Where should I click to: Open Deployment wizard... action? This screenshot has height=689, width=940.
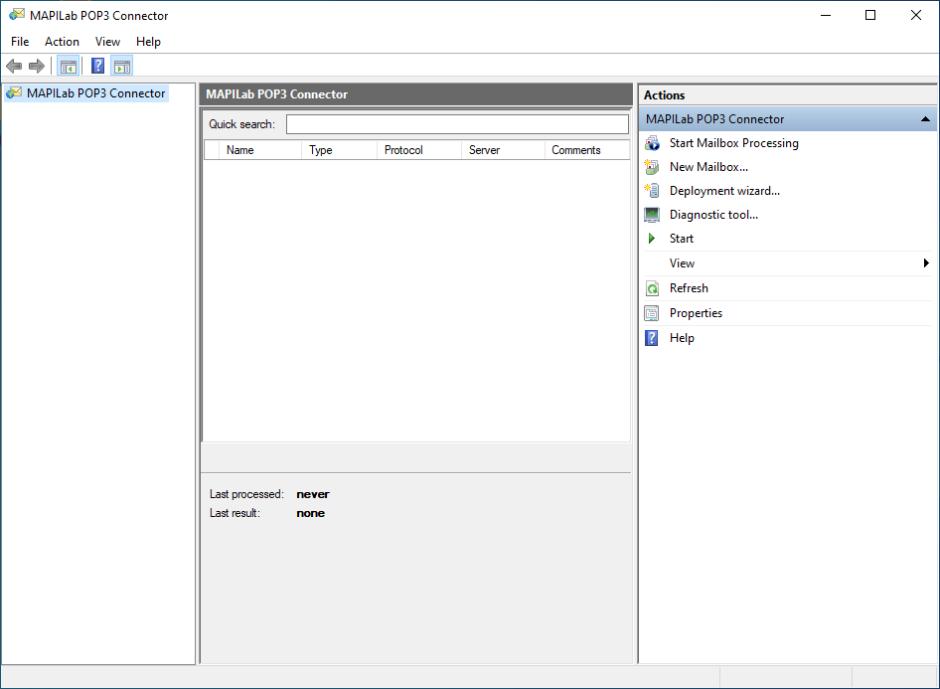pyautogui.click(x=725, y=191)
